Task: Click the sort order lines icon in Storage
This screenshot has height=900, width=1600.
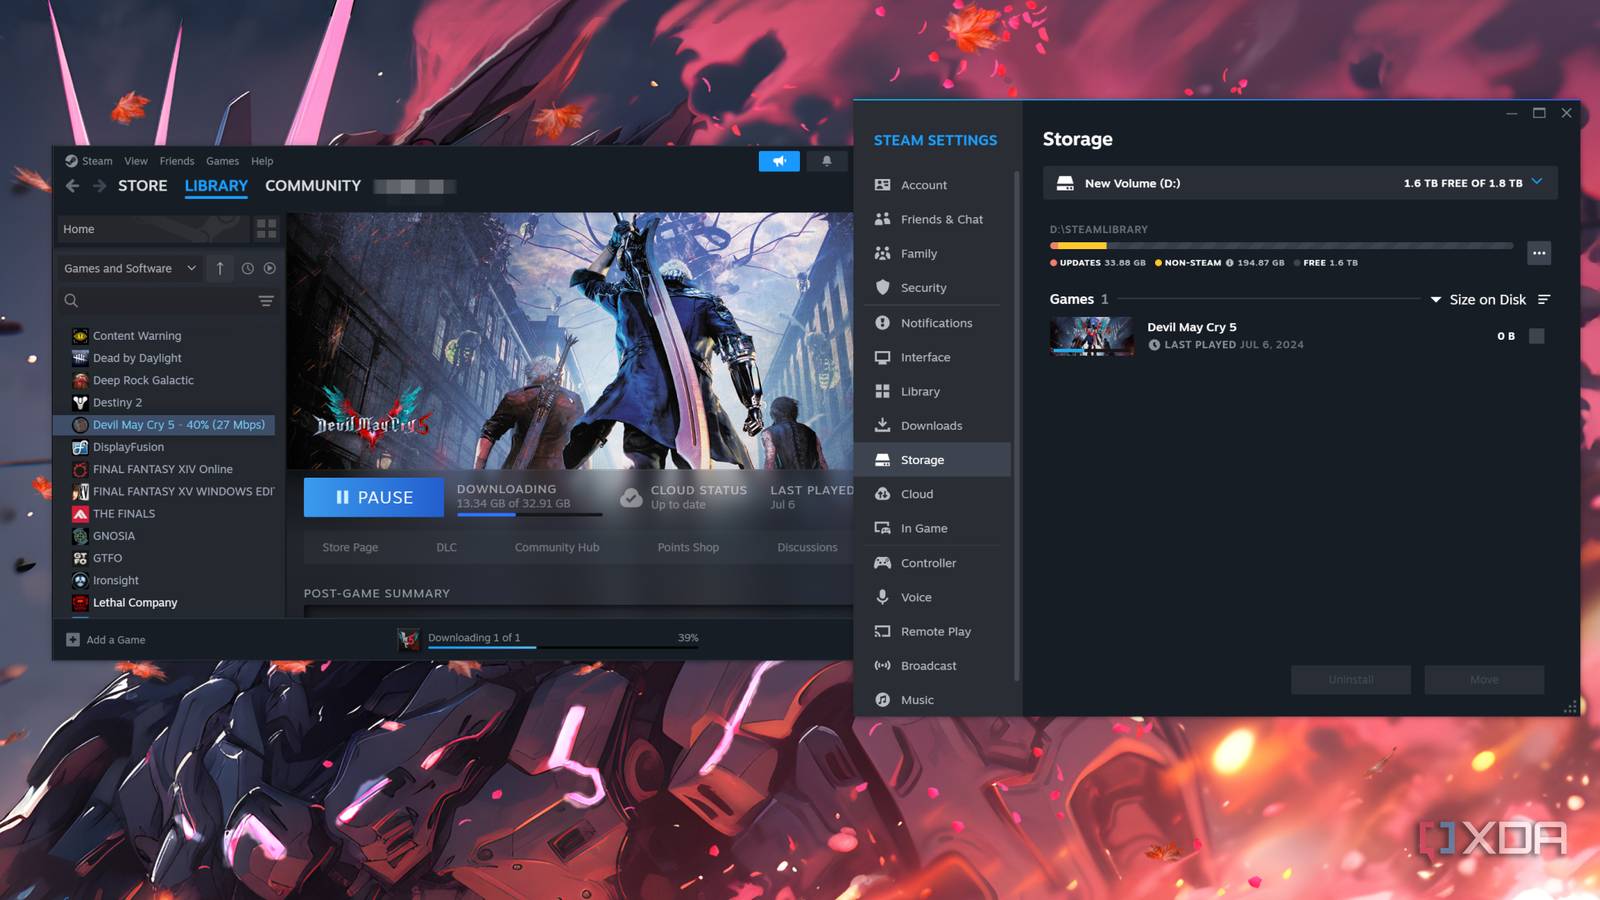Action: click(x=1544, y=300)
